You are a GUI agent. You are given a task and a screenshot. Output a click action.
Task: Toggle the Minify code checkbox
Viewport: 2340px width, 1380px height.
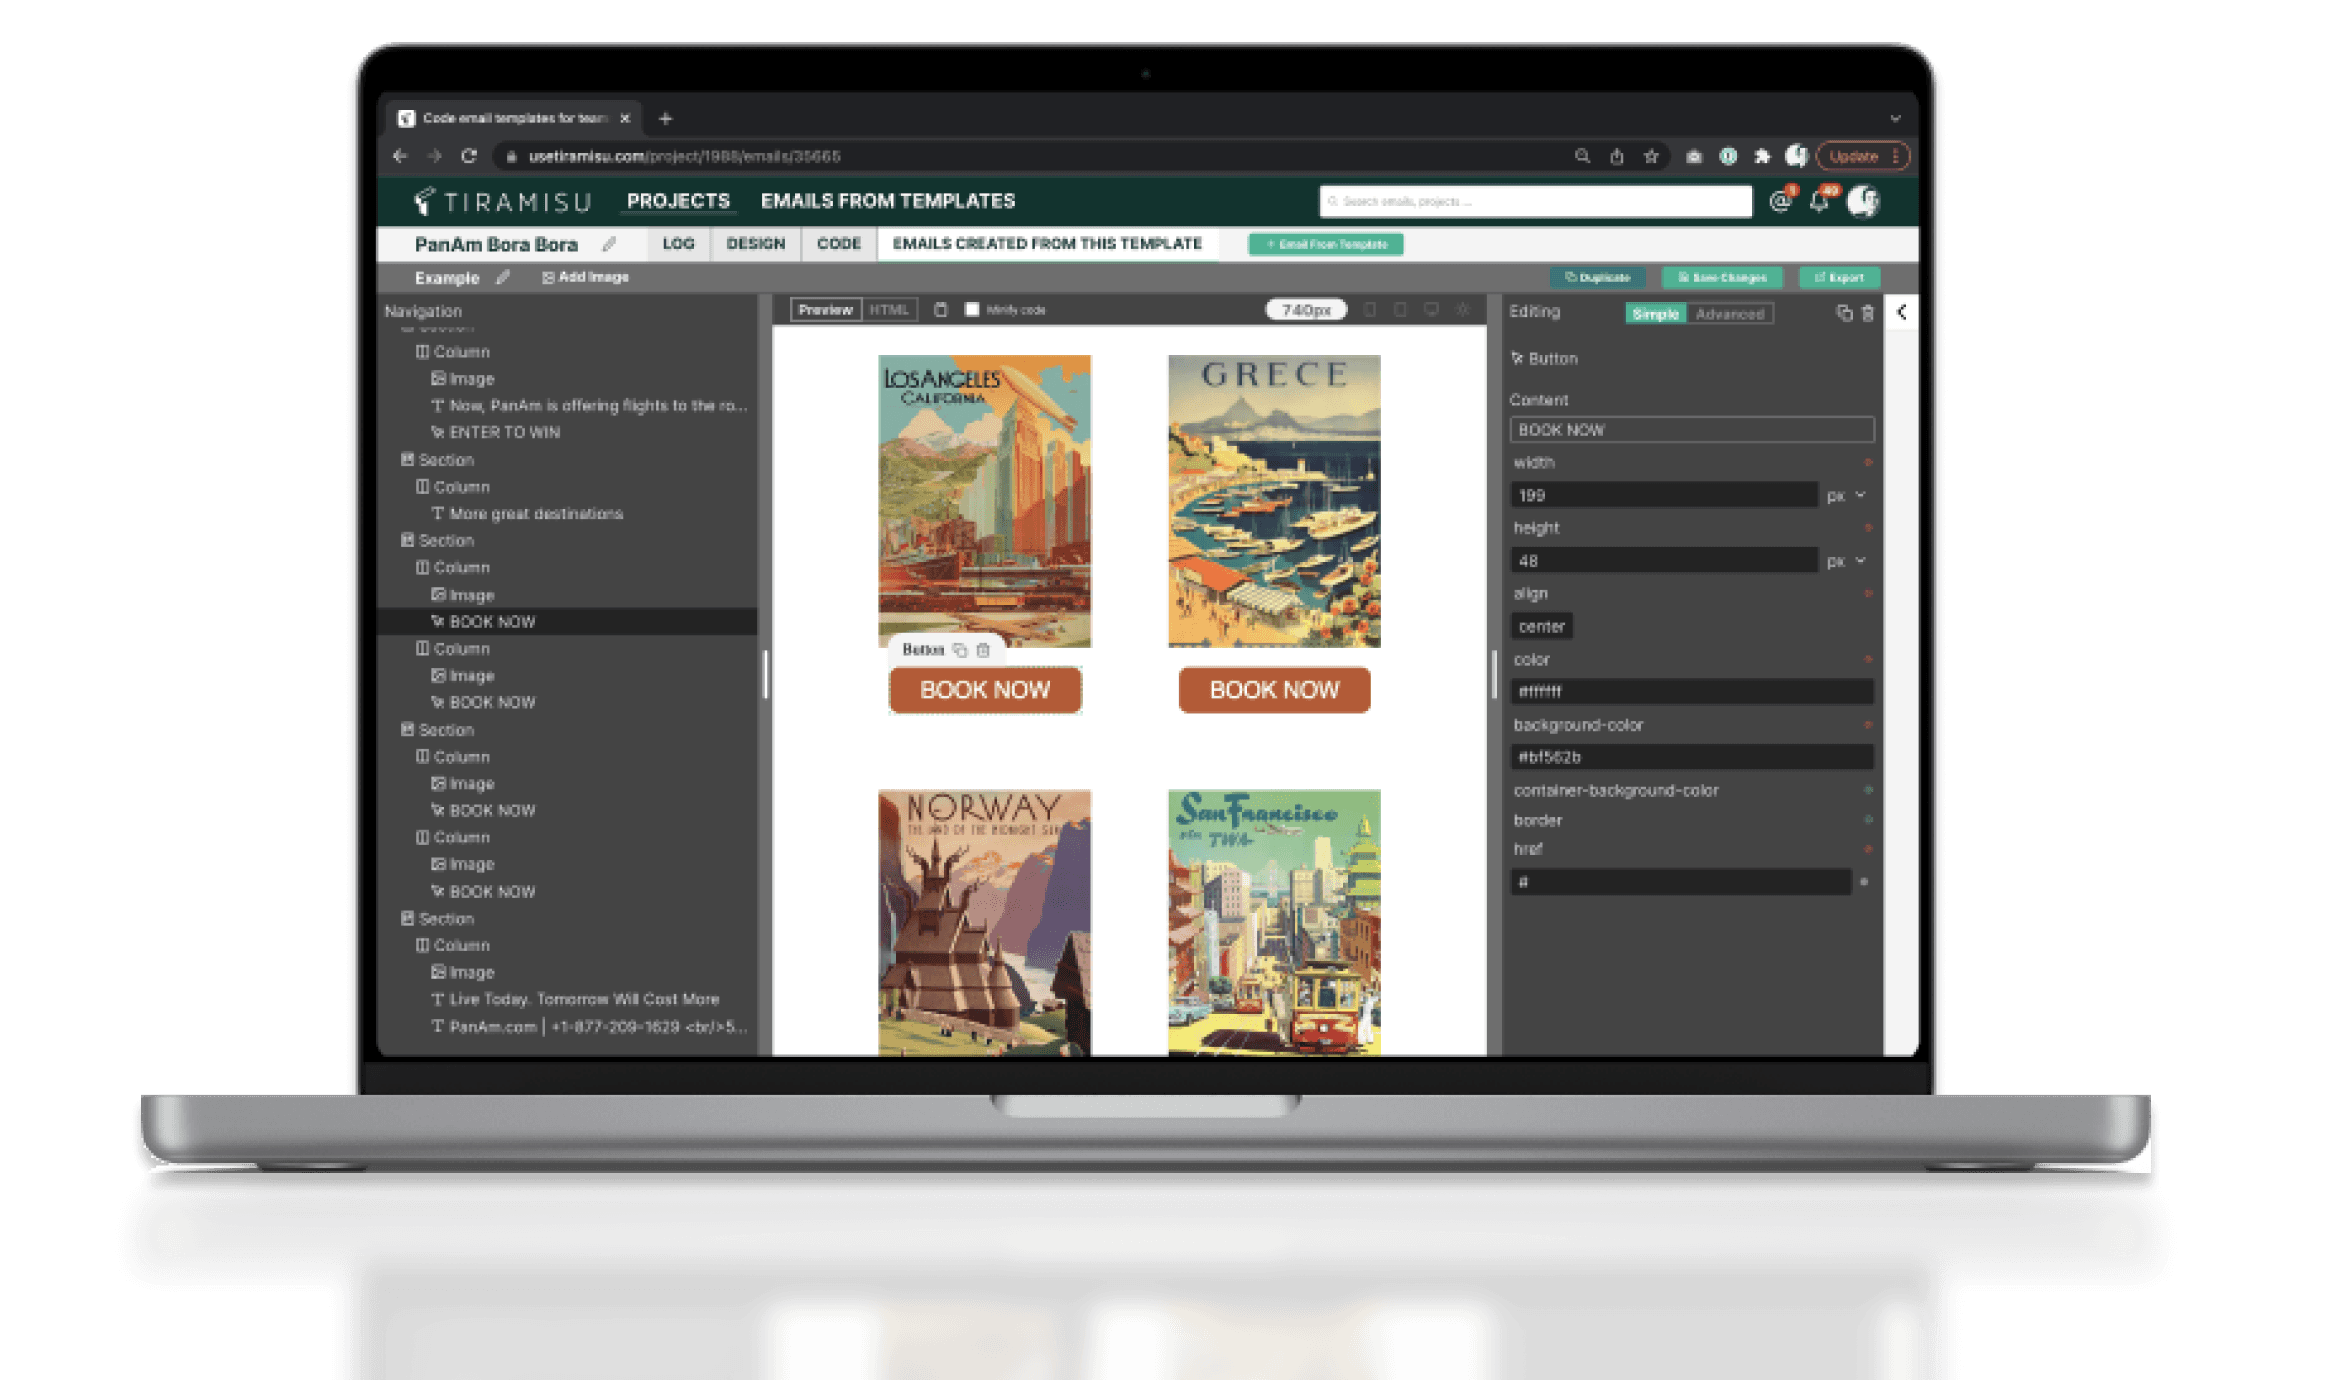tap(971, 309)
